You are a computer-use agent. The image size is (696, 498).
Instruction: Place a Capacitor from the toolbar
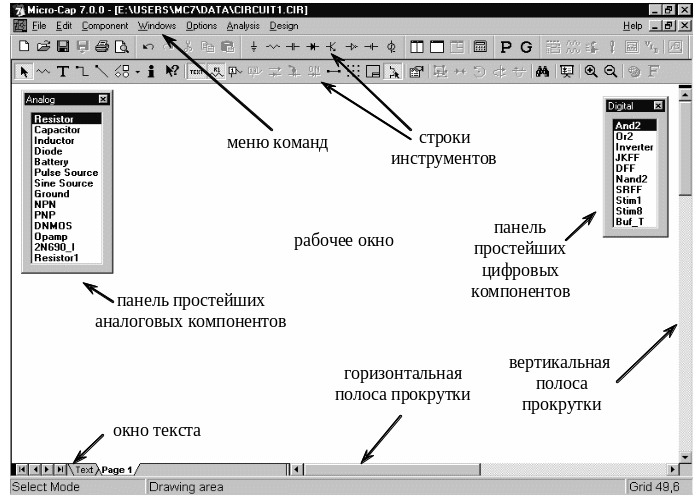[x=293, y=46]
